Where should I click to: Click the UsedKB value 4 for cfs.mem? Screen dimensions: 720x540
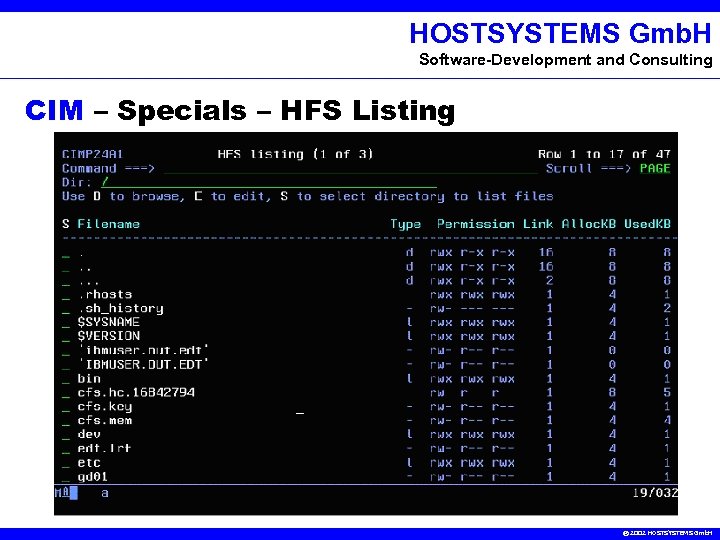(x=667, y=421)
